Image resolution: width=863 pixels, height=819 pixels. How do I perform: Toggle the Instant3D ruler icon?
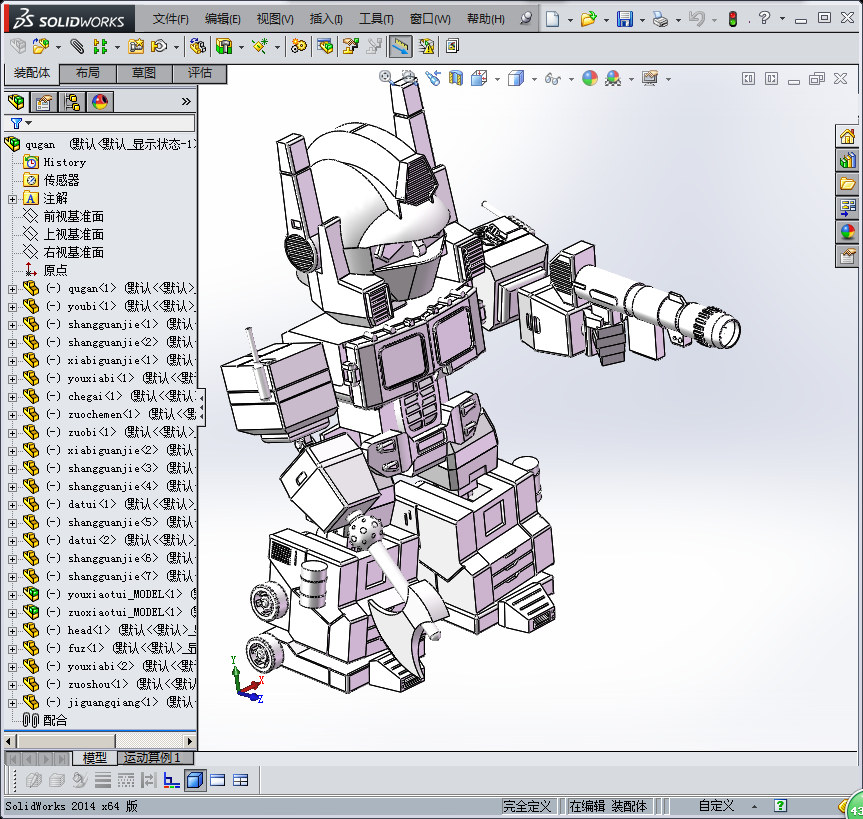[401, 46]
